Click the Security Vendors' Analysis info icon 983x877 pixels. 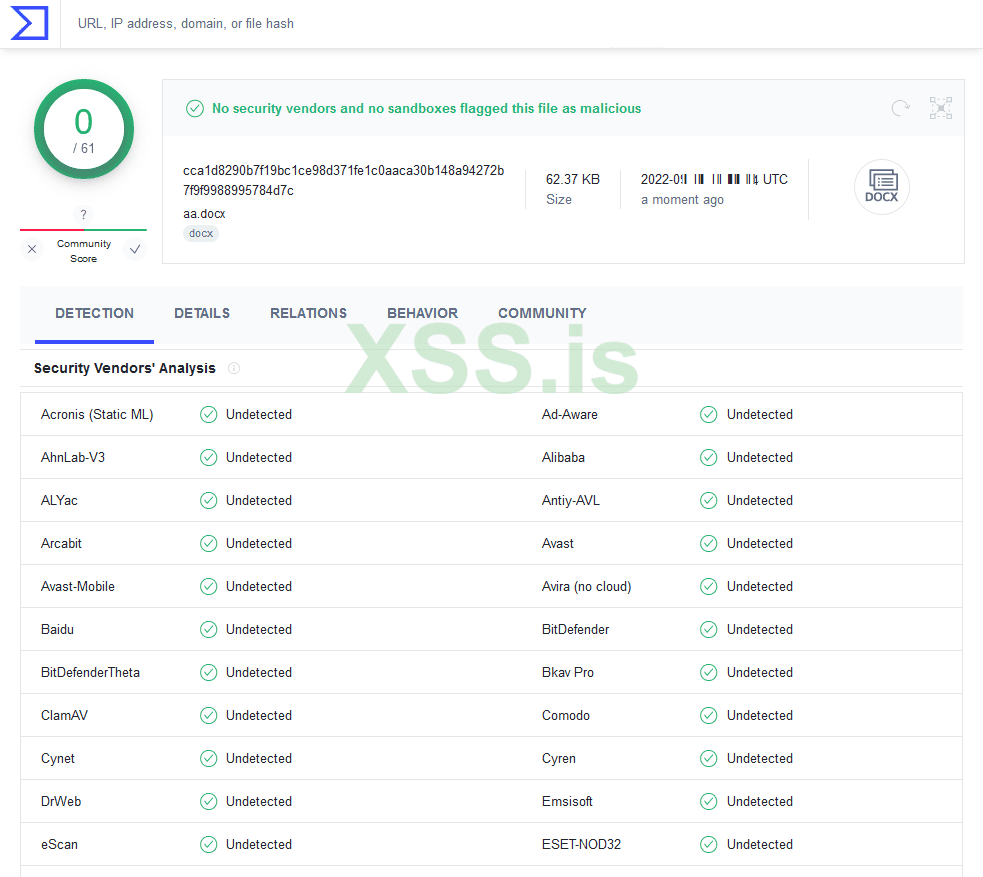(234, 368)
